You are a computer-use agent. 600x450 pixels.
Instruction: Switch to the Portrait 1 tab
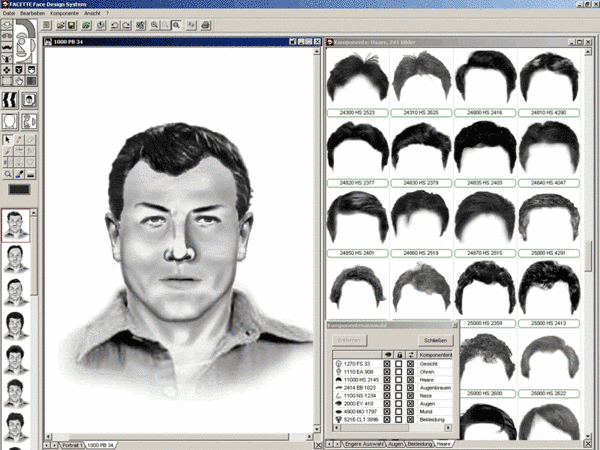click(69, 442)
